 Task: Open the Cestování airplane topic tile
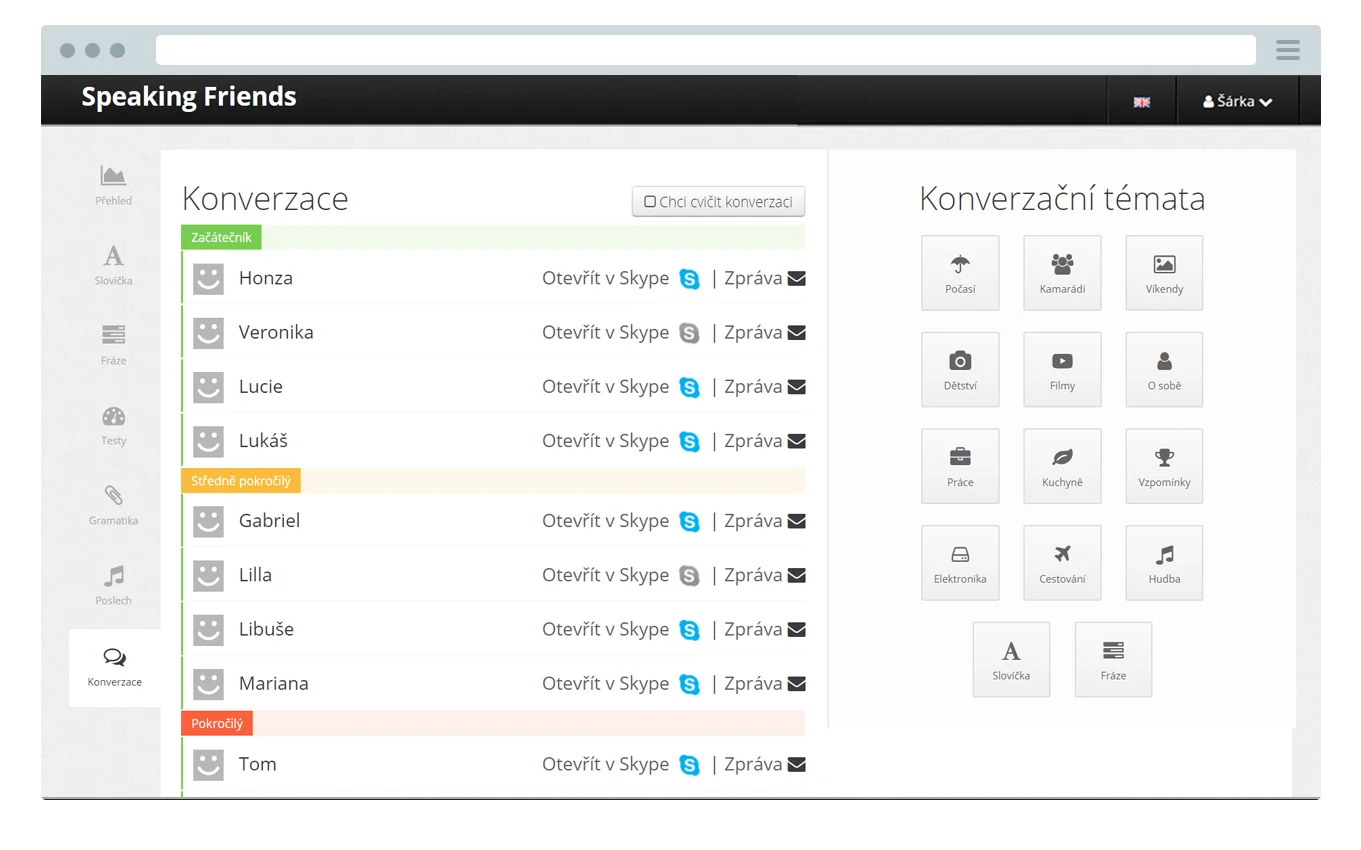pyautogui.click(x=1062, y=563)
